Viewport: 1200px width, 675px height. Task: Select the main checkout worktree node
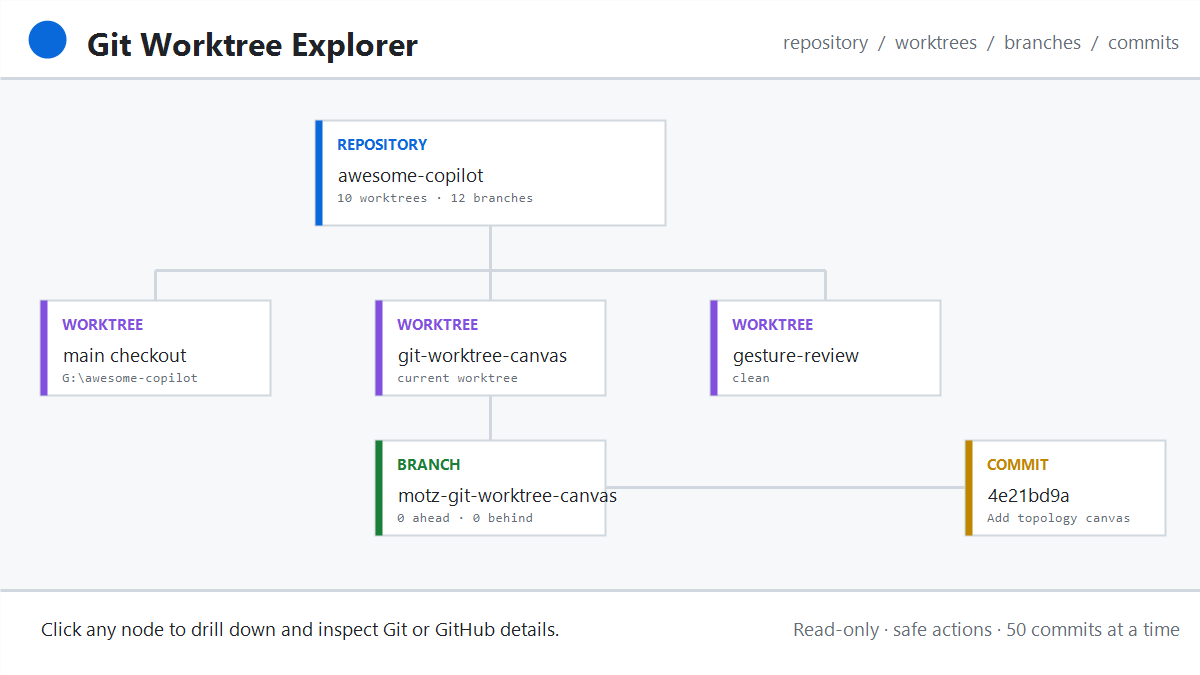point(155,348)
